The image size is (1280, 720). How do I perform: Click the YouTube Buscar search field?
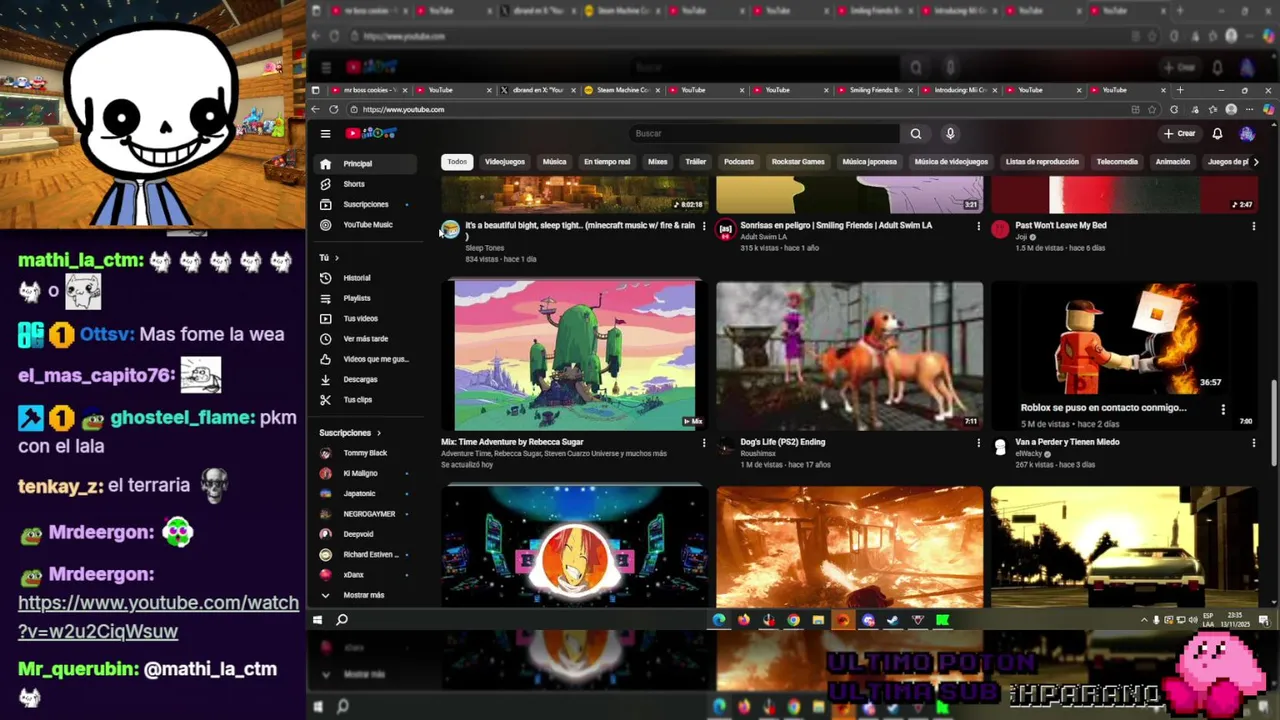(765, 134)
